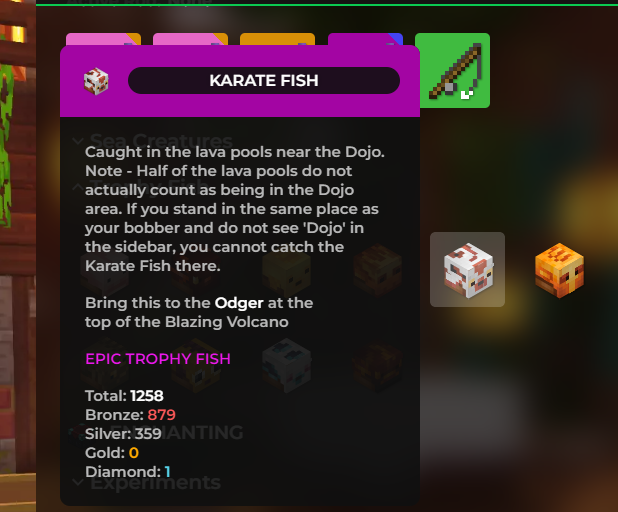Open the first pink item tile
Viewport: 618px width, 512px height.
[x=103, y=39]
